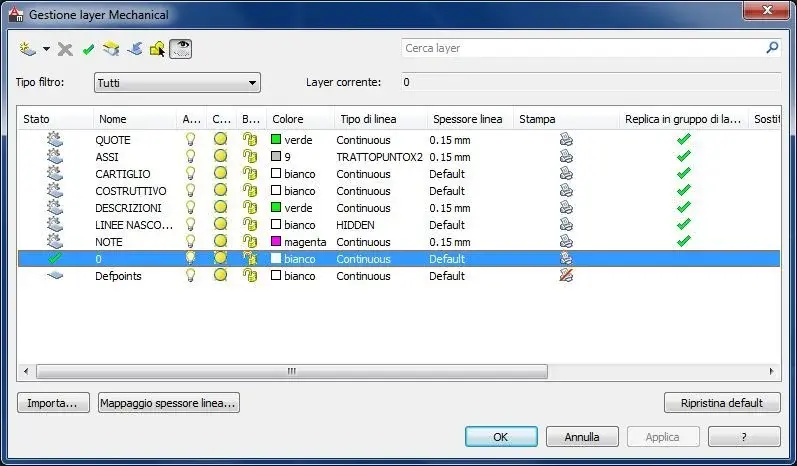Viewport: 797px width, 466px height.
Task: Toggle the printer icon for ASSI layer
Action: click(x=566, y=157)
